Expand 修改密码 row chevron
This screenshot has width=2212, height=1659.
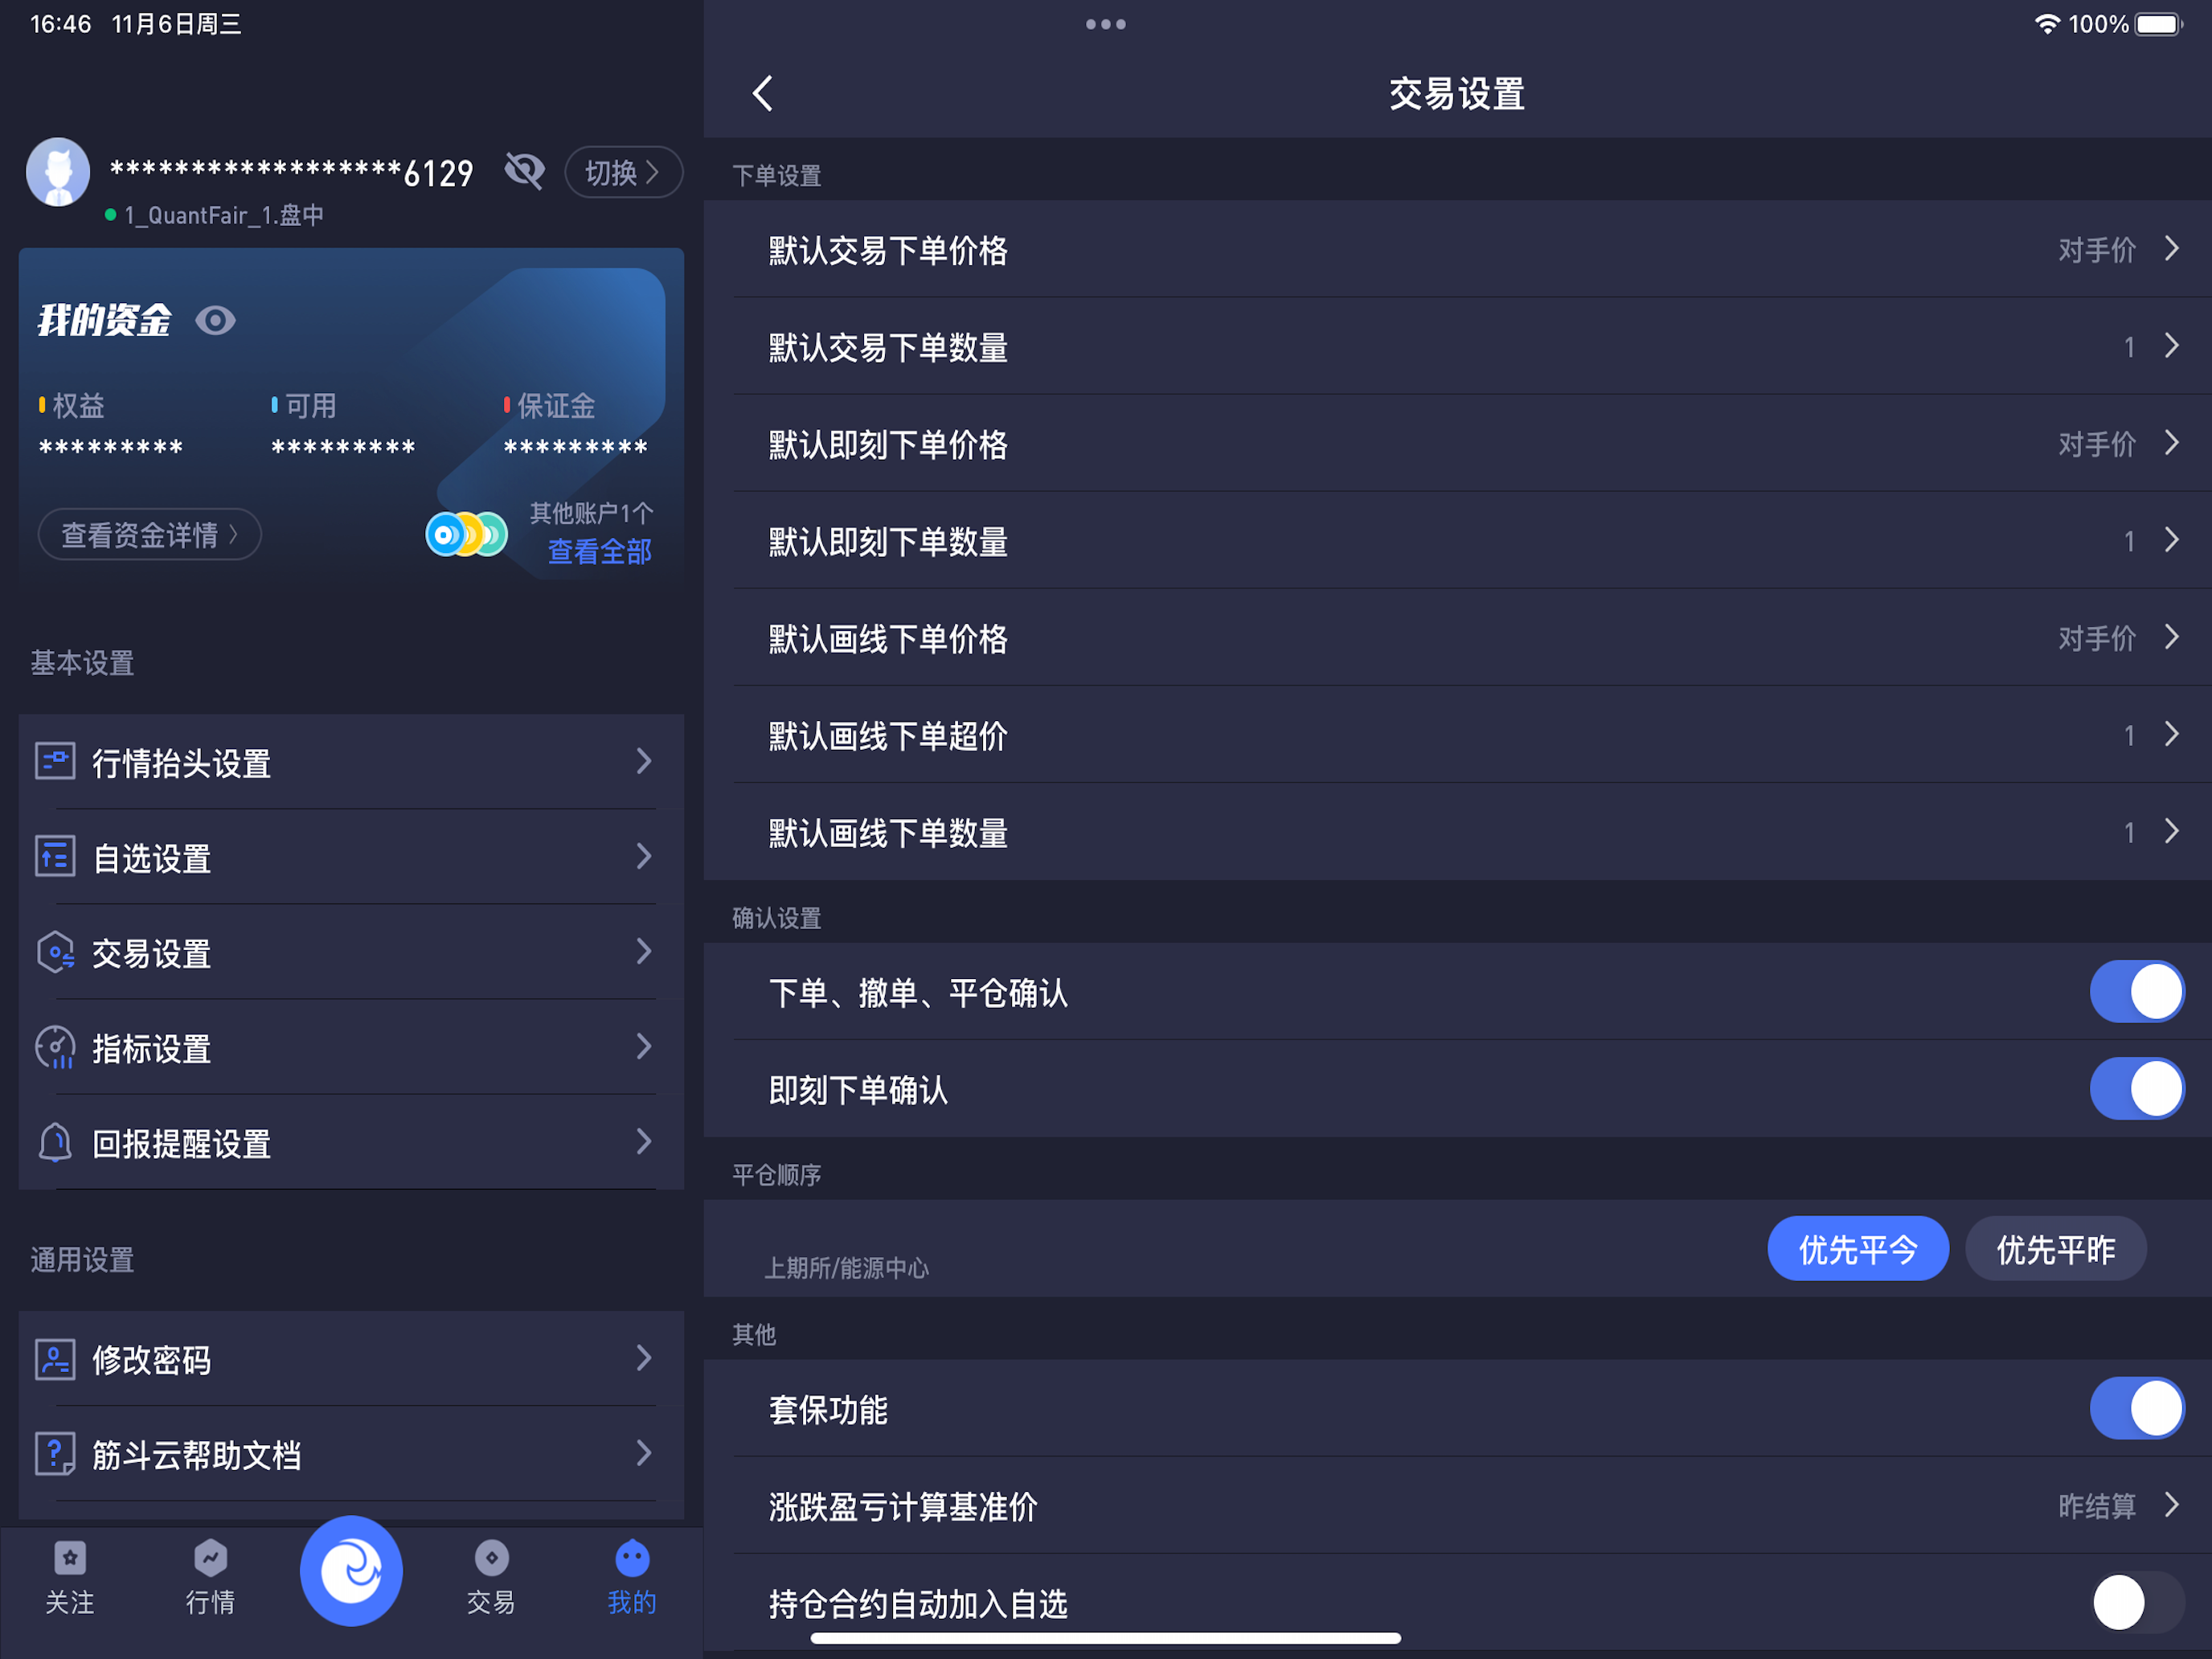coord(644,1358)
